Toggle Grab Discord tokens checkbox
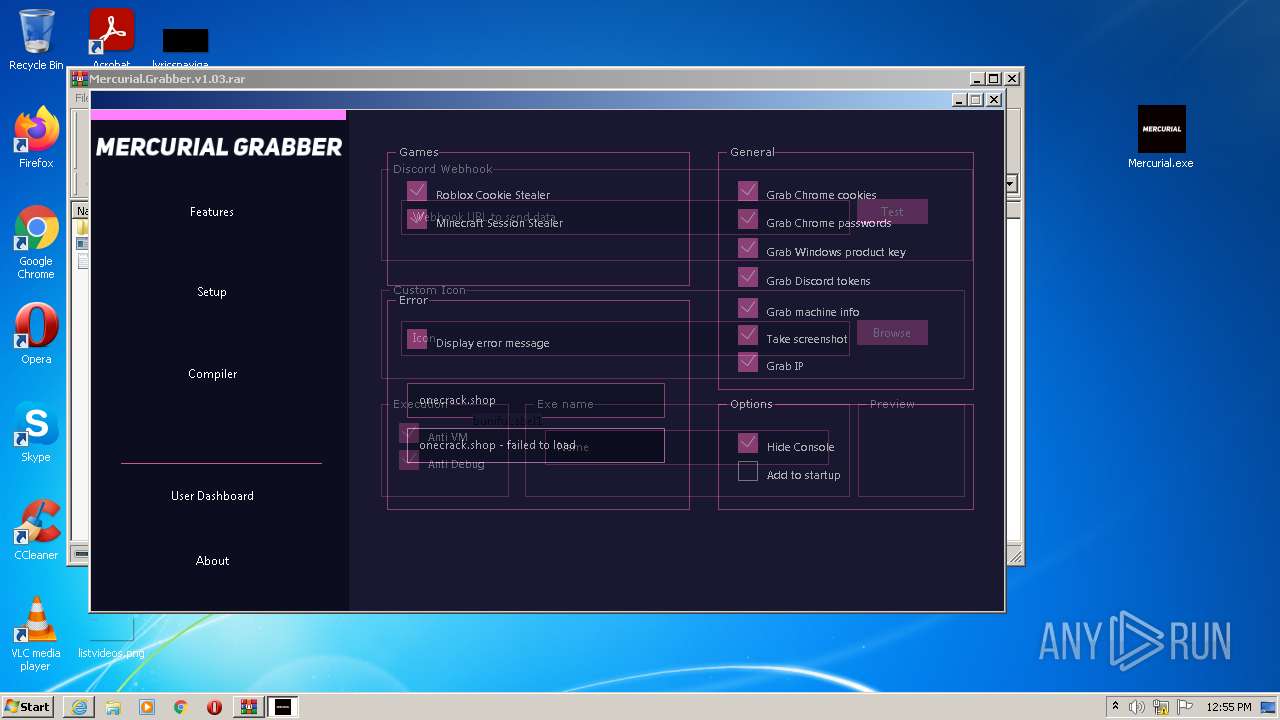Image resolution: width=1280 pixels, height=720 pixels. point(748,277)
